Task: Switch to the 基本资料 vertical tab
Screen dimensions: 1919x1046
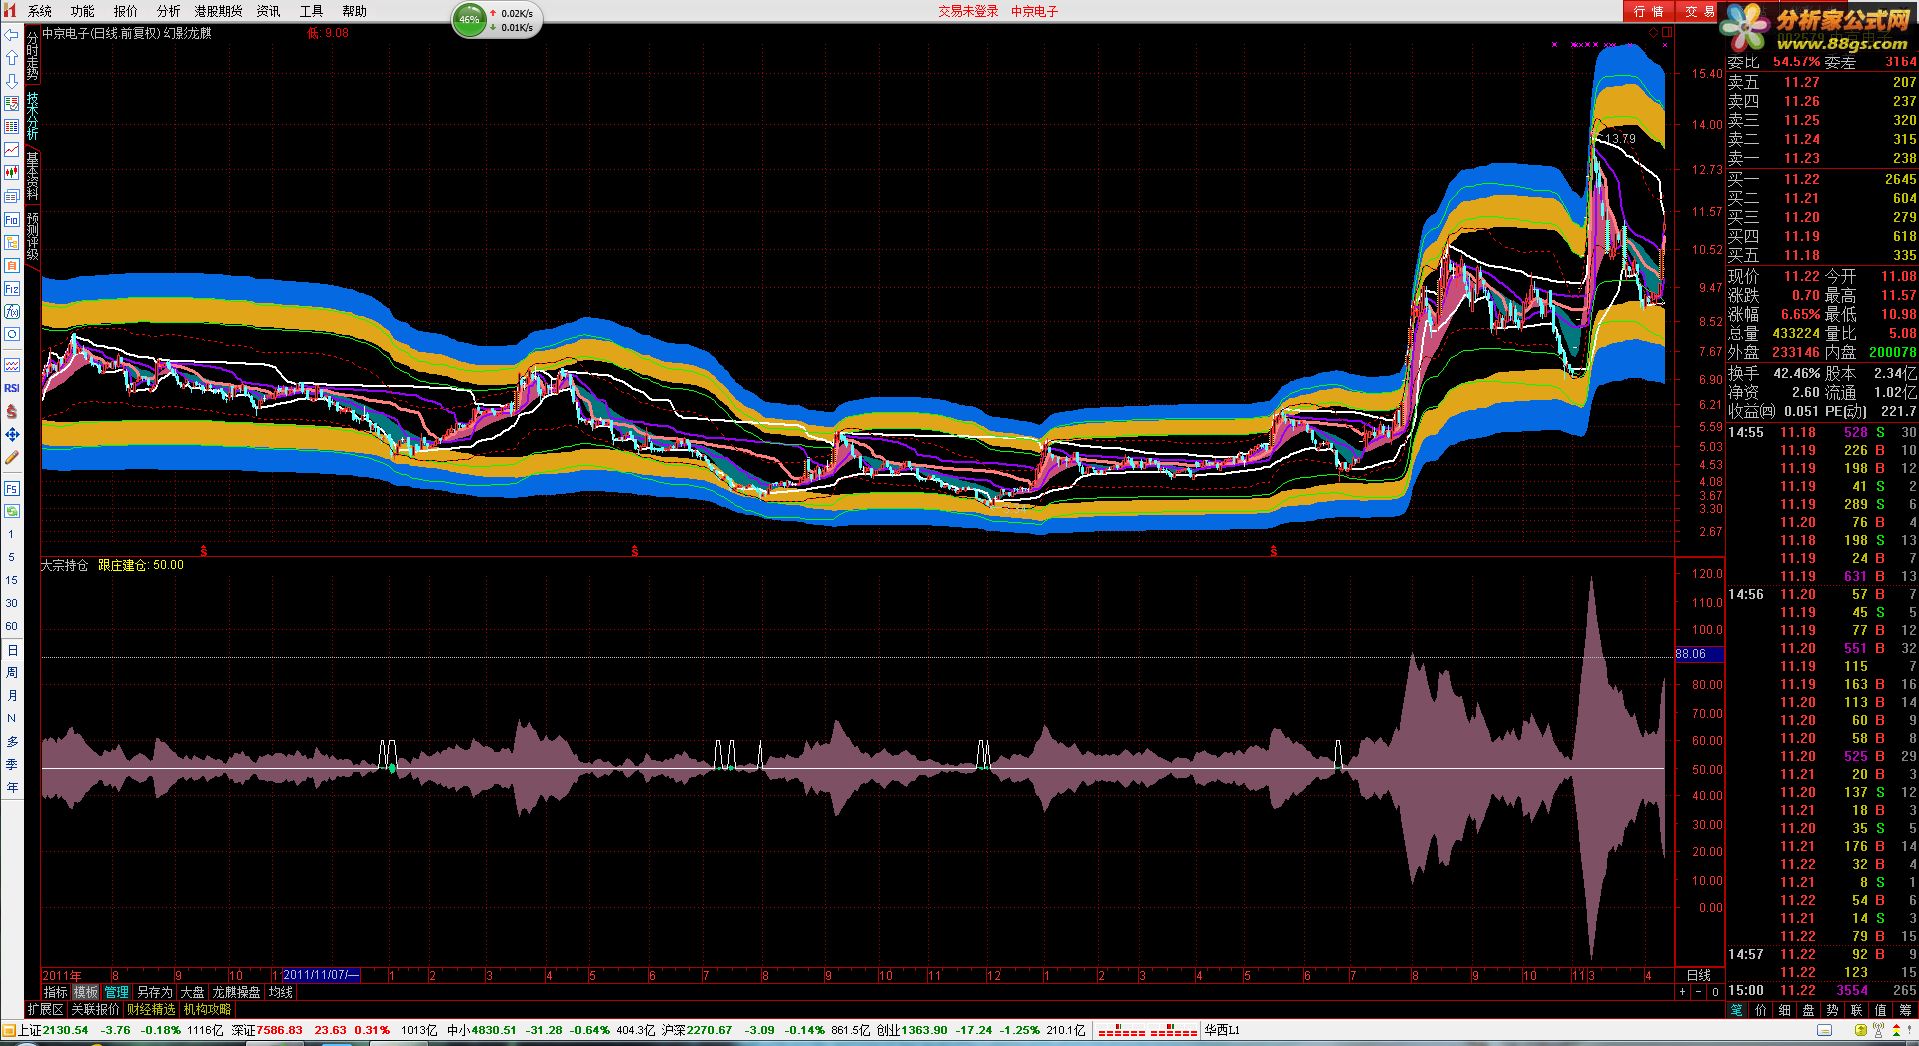Action: click(33, 176)
